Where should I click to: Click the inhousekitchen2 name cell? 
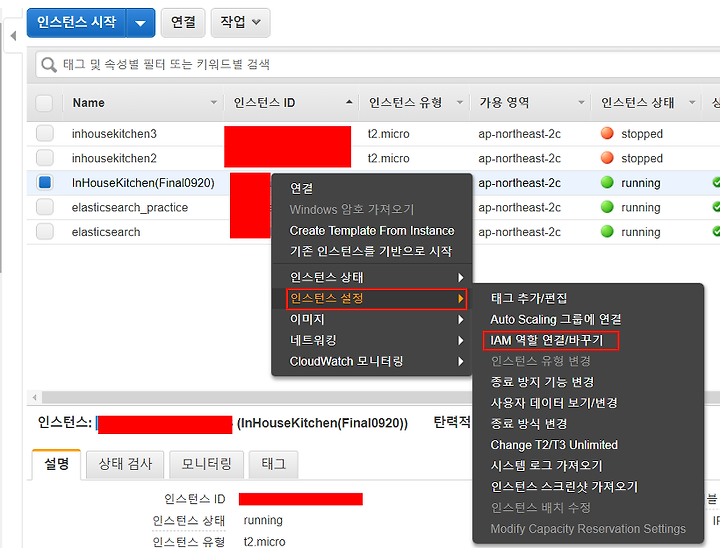click(x=114, y=158)
